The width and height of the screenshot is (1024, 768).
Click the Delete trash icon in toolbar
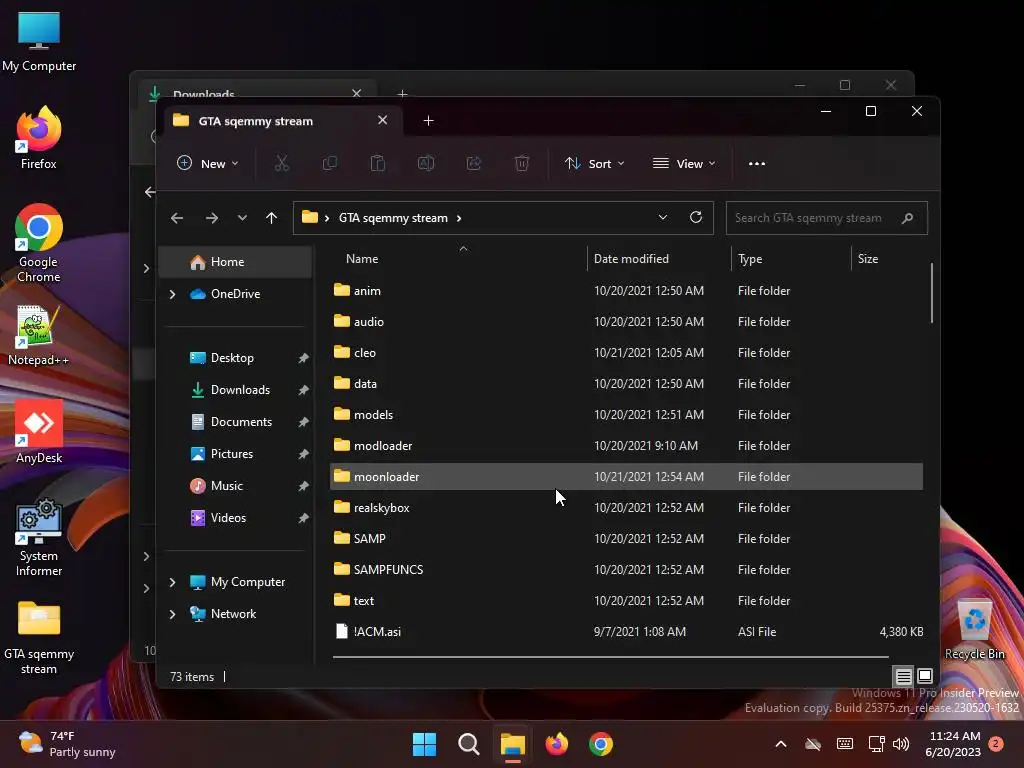pyautogui.click(x=521, y=163)
